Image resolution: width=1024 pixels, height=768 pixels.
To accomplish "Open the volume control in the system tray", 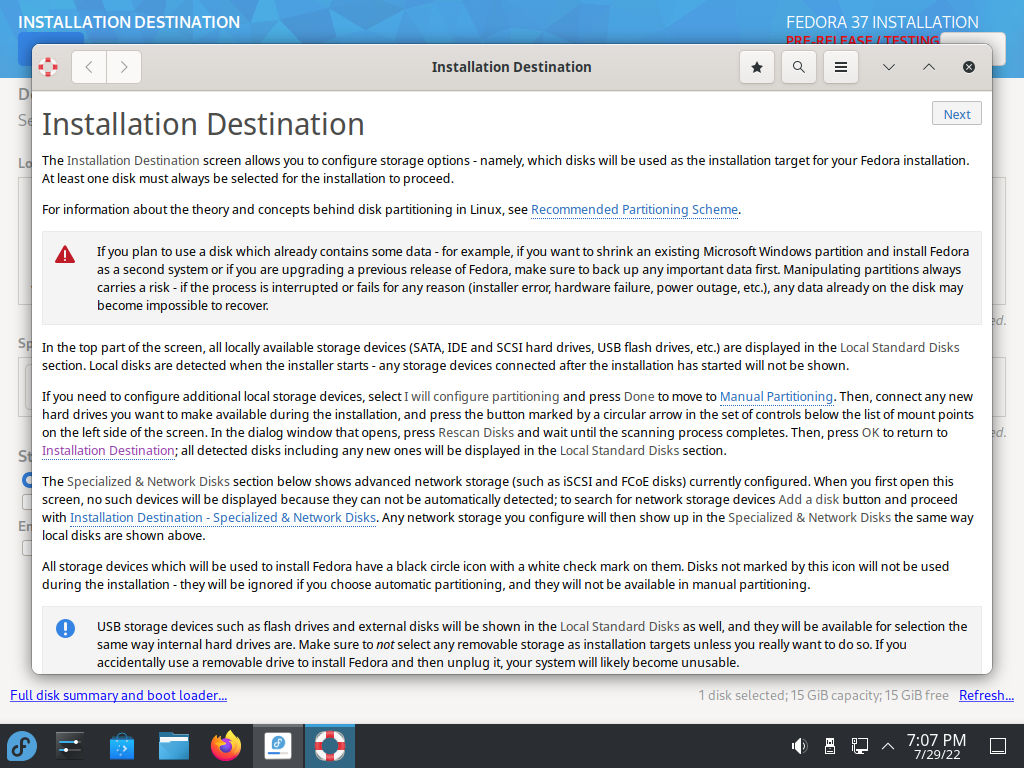I will [799, 746].
